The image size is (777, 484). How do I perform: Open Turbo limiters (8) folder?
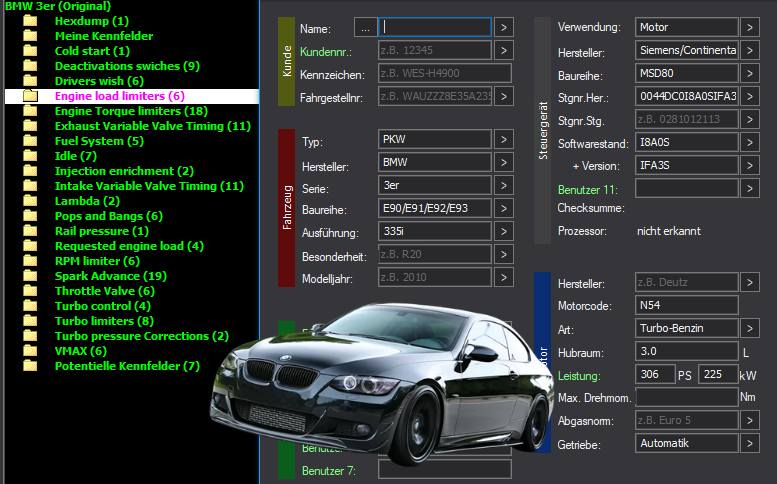click(x=104, y=321)
